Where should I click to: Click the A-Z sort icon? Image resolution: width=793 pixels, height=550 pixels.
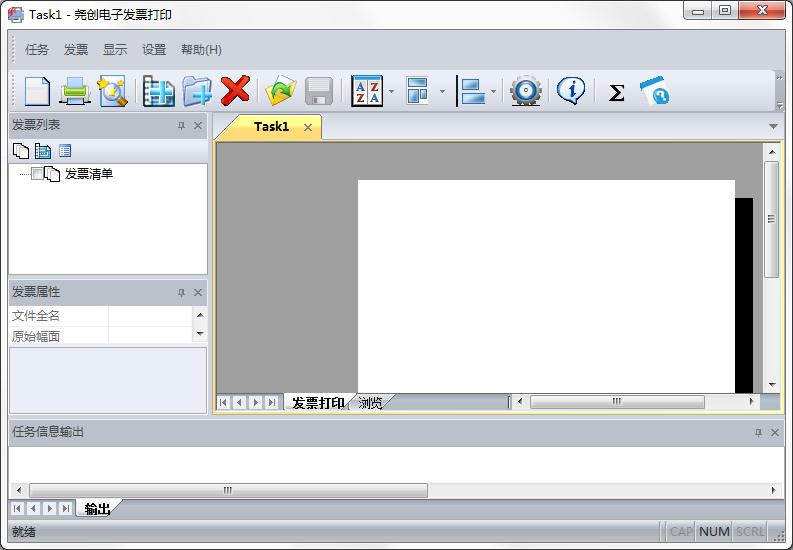pyautogui.click(x=367, y=92)
